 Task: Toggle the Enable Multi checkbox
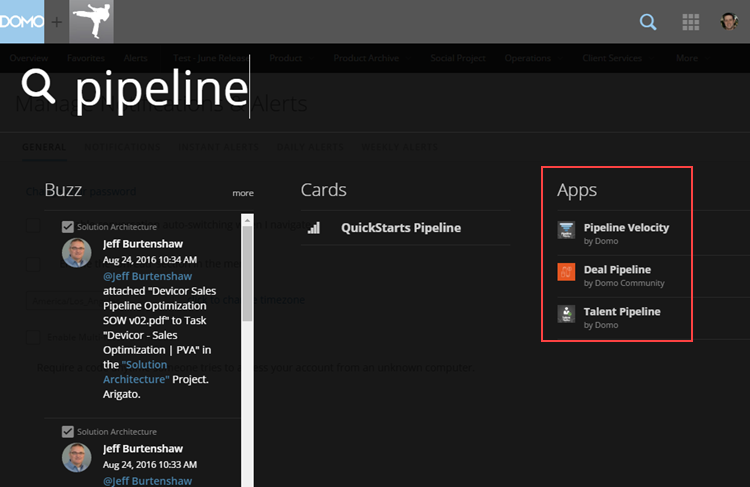pos(33,337)
